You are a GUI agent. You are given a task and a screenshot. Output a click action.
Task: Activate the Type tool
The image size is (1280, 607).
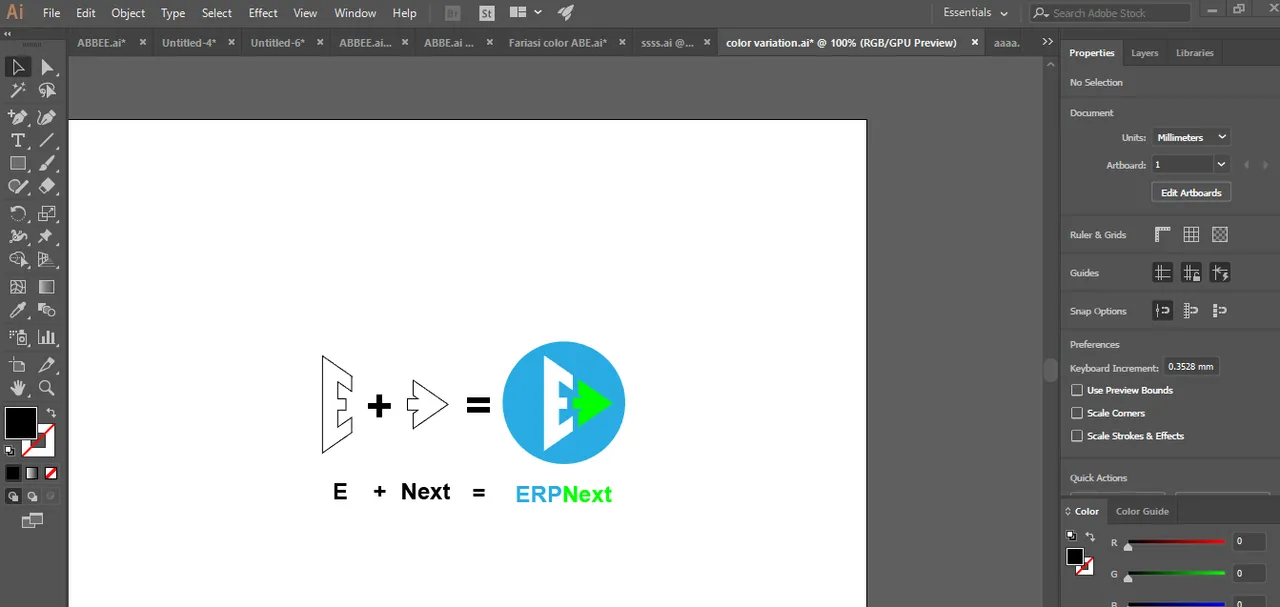coord(18,140)
